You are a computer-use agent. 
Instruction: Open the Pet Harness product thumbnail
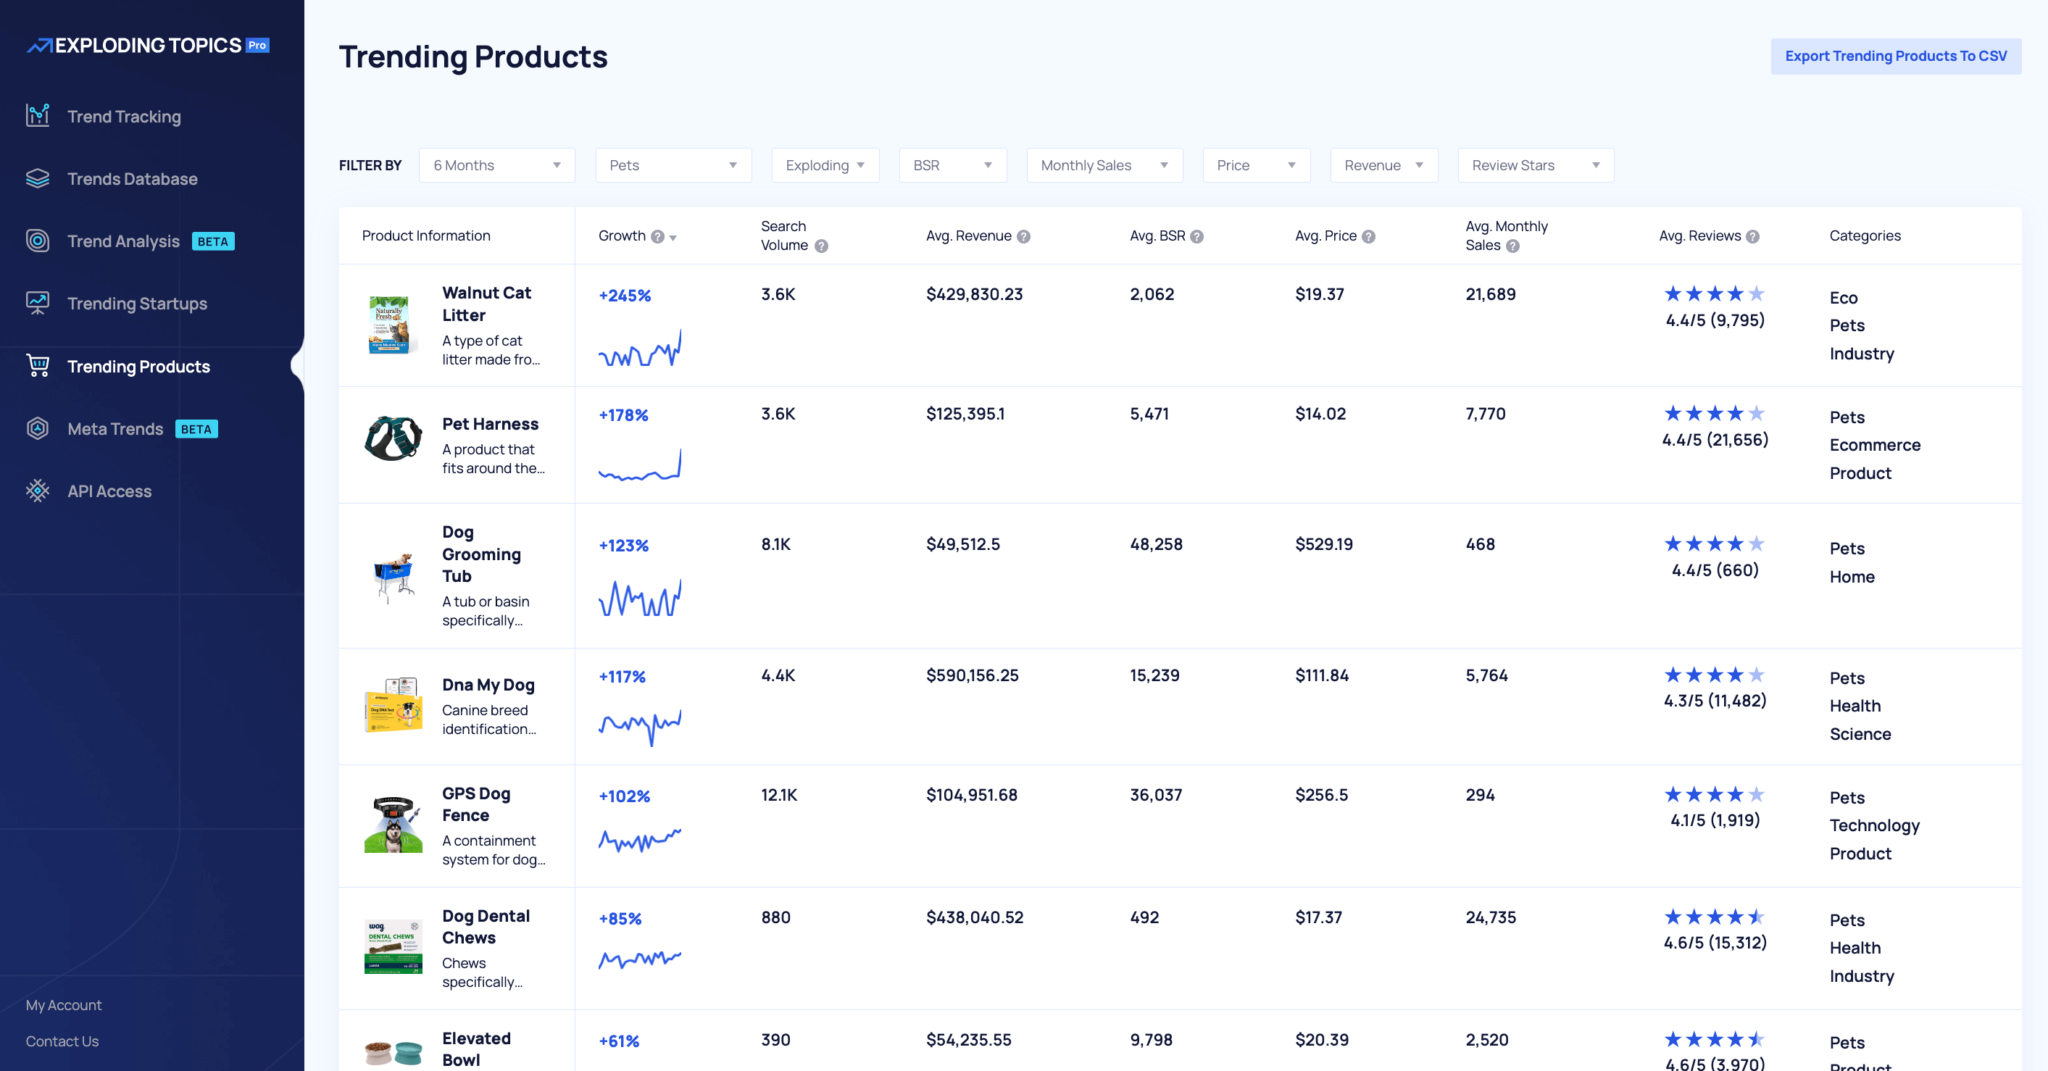coord(393,439)
